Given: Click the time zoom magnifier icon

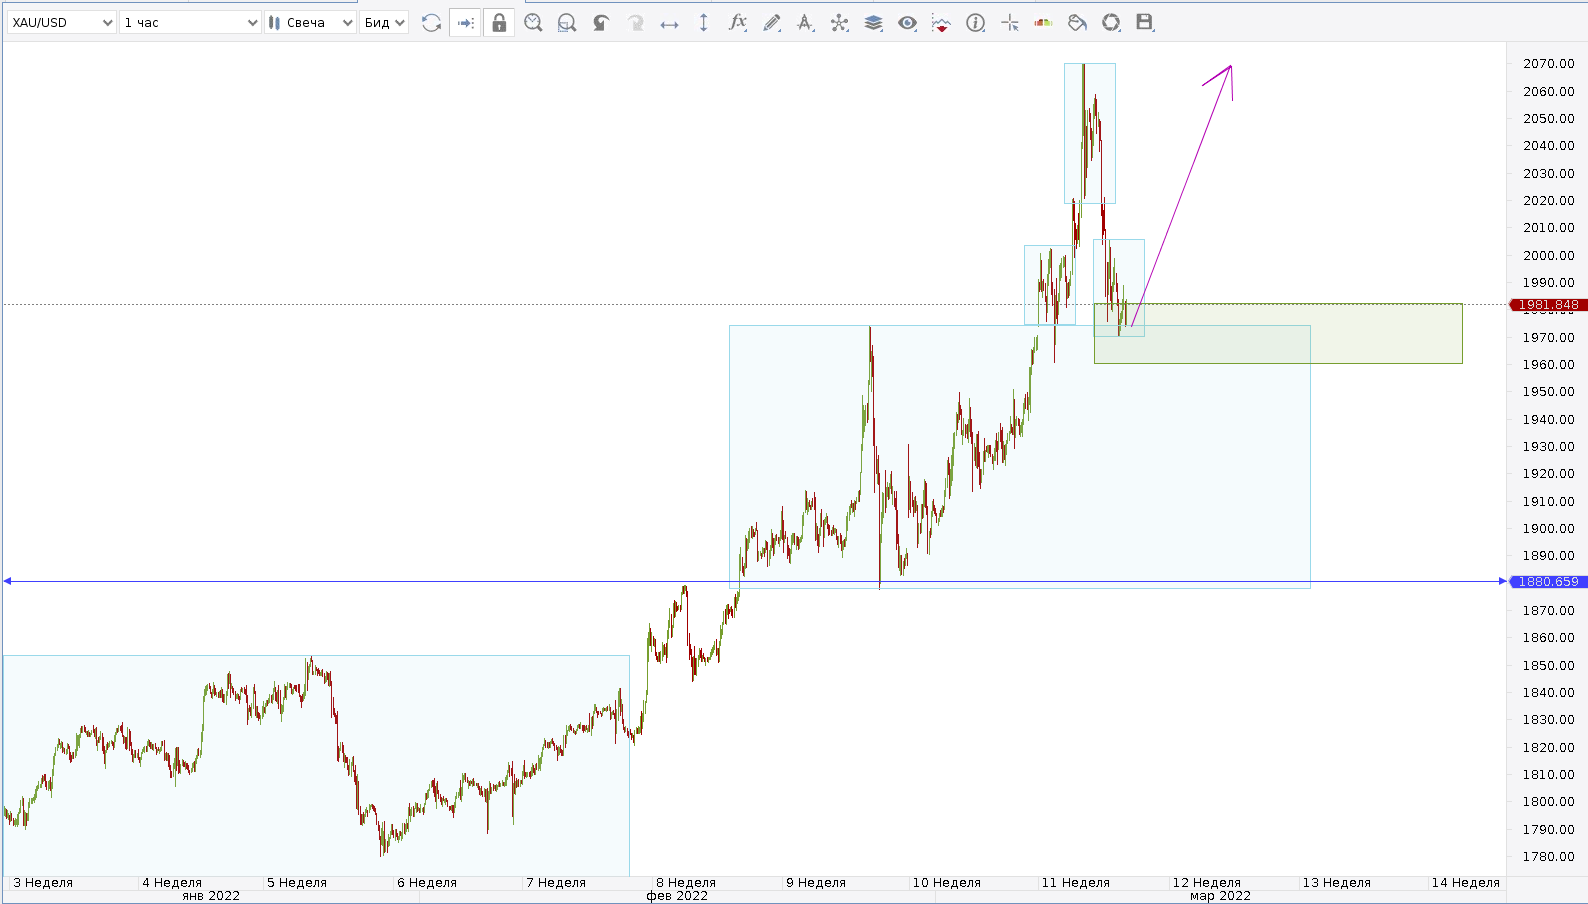Looking at the screenshot, I should (x=533, y=22).
